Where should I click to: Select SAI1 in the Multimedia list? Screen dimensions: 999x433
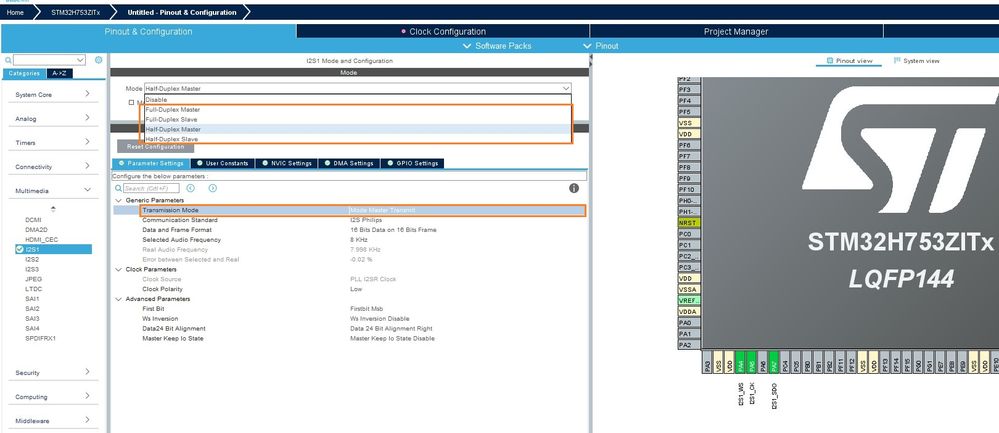(32, 299)
